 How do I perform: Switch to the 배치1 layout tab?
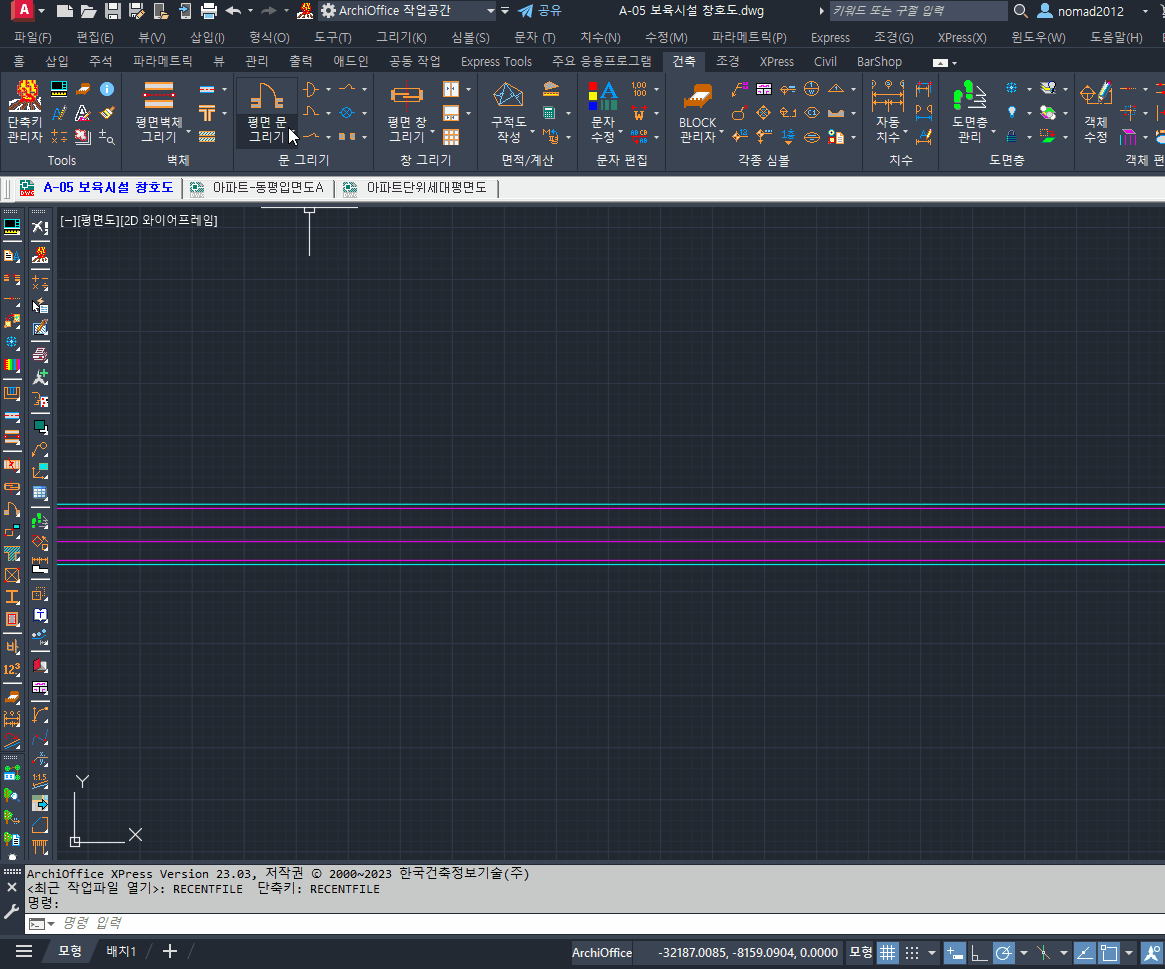121,951
